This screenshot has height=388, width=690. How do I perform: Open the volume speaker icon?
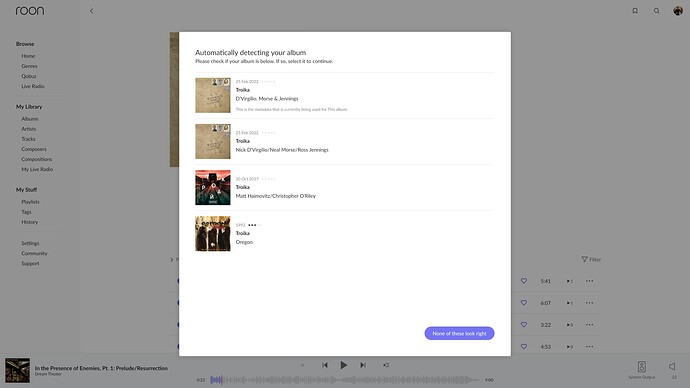[672, 366]
